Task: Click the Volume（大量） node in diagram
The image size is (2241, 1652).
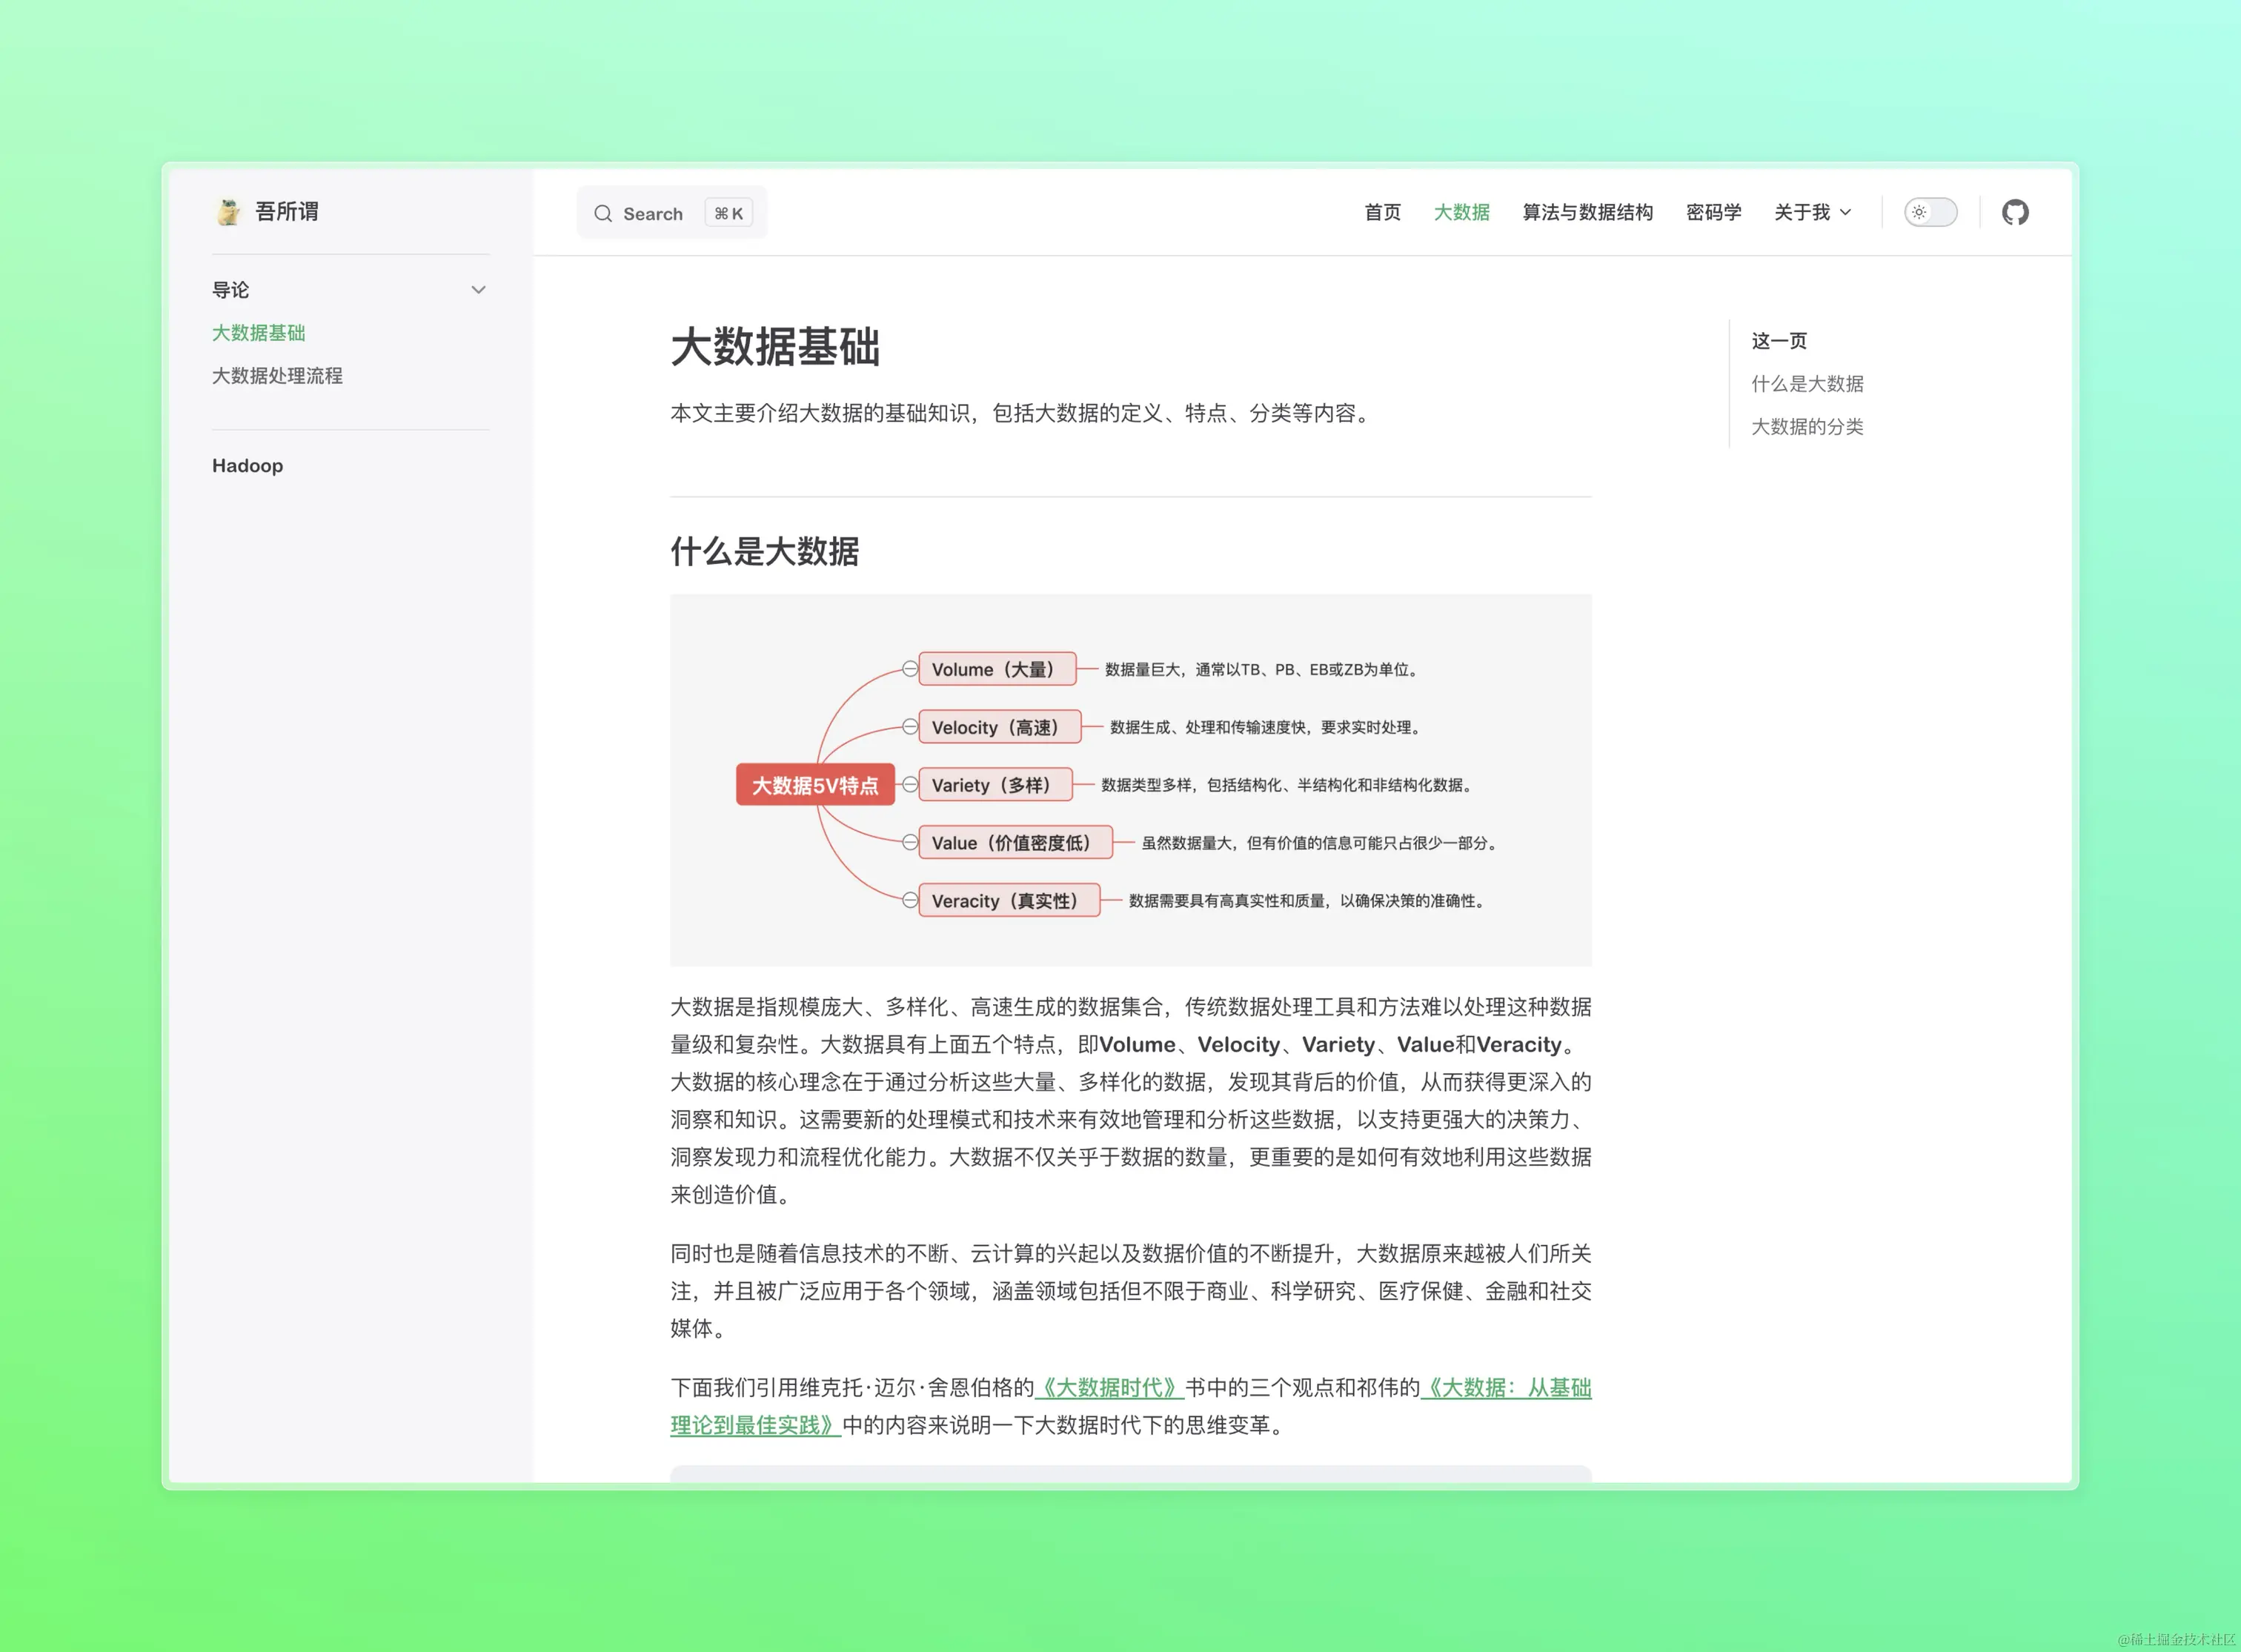Action: pyautogui.click(x=997, y=669)
